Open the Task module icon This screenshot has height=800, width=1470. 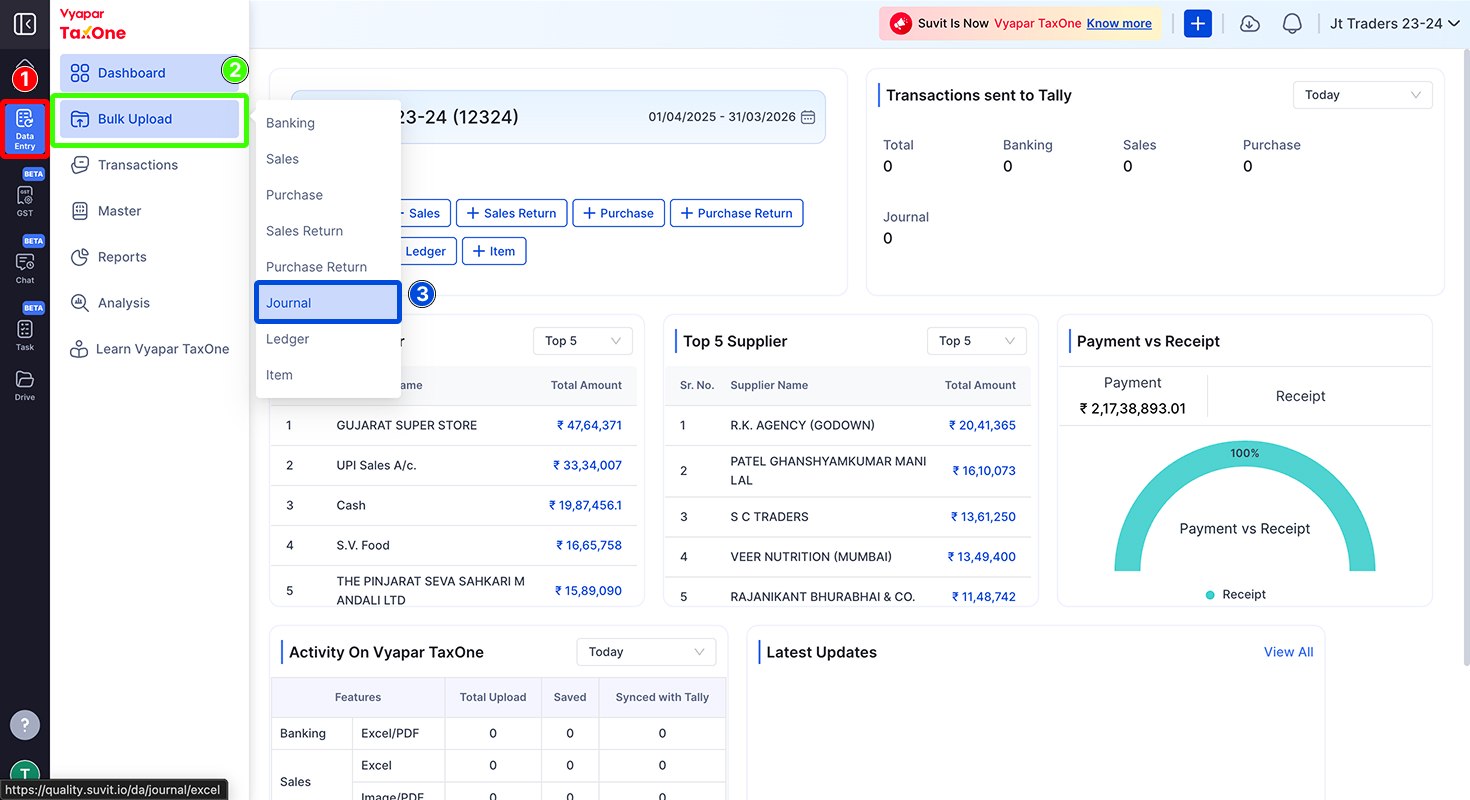(25, 334)
